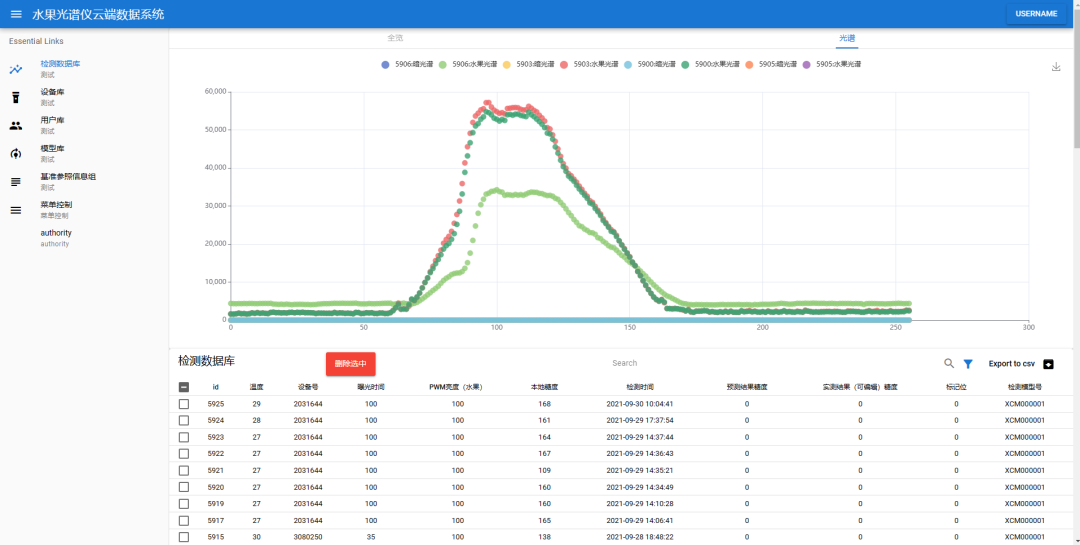Open 检测数据库 via its chart-line icon

point(16,69)
